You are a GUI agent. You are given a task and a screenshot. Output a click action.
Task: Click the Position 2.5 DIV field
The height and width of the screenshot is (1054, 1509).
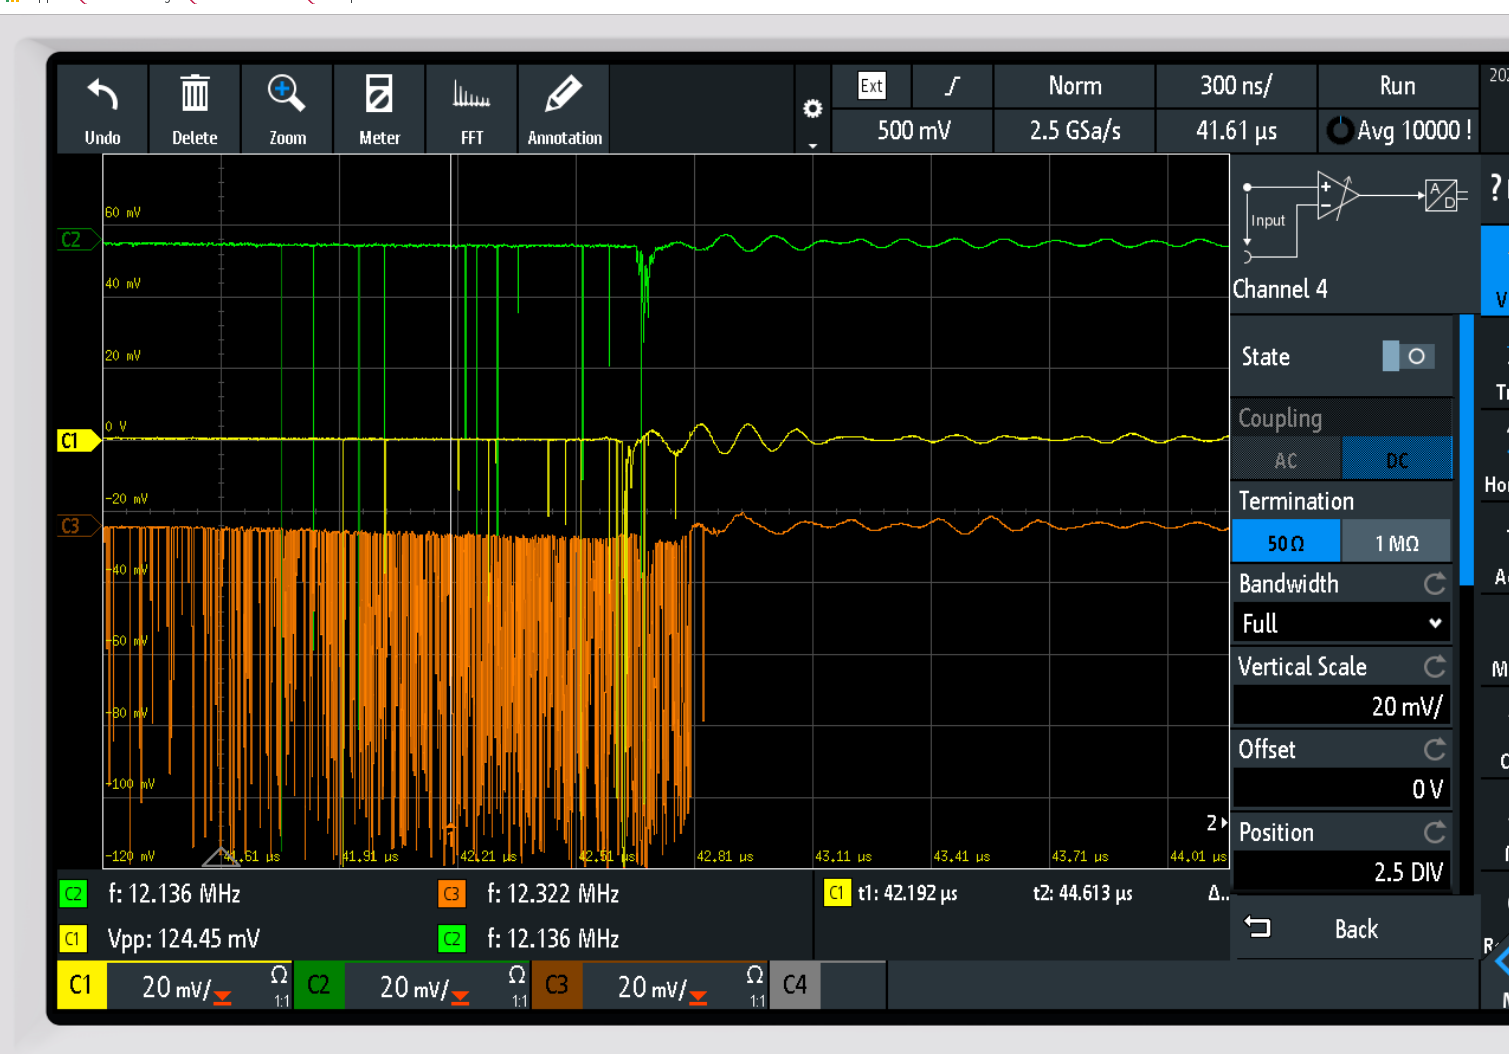(1341, 872)
